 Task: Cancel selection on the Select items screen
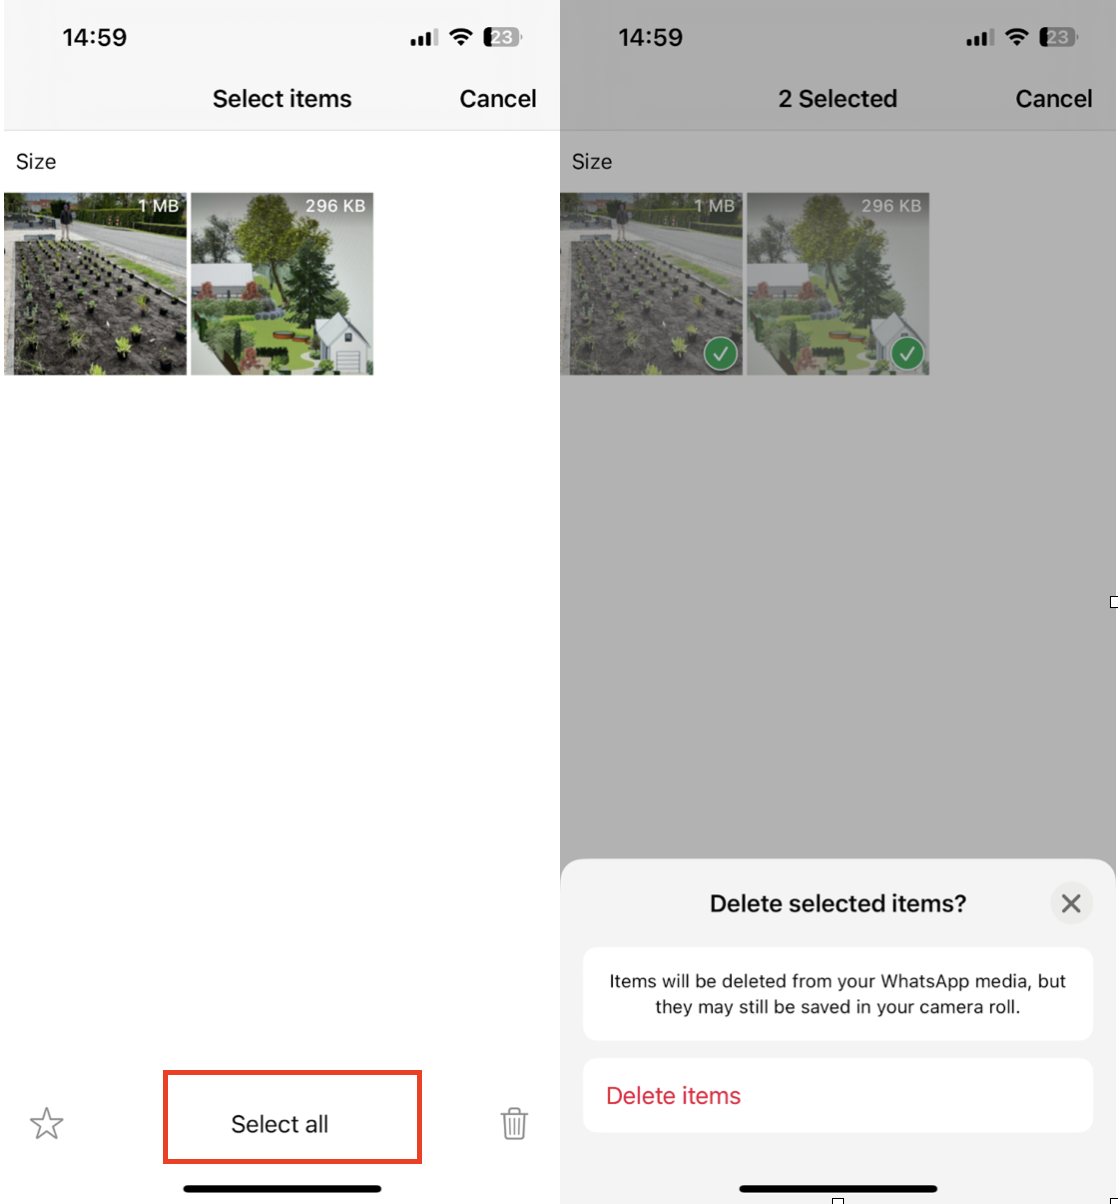pos(498,99)
